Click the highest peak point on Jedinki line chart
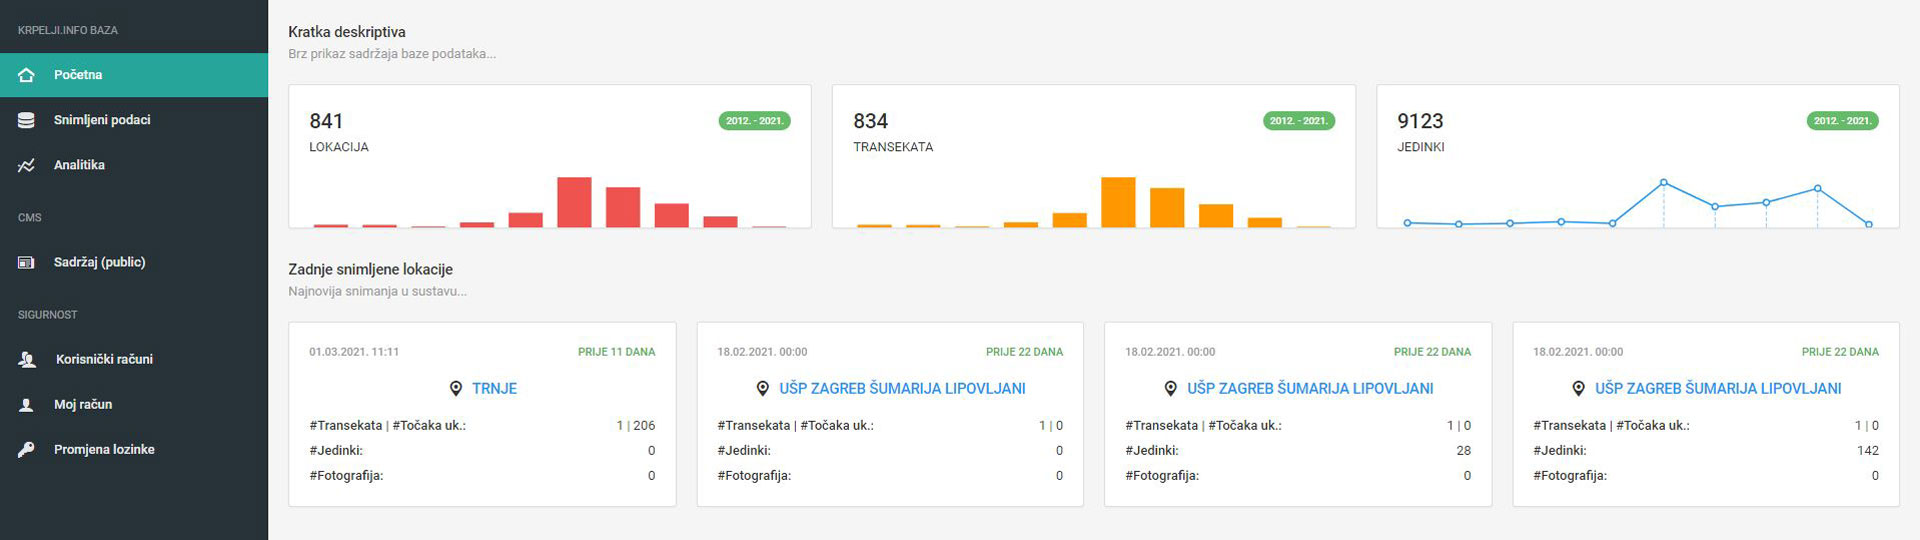 1664,182
